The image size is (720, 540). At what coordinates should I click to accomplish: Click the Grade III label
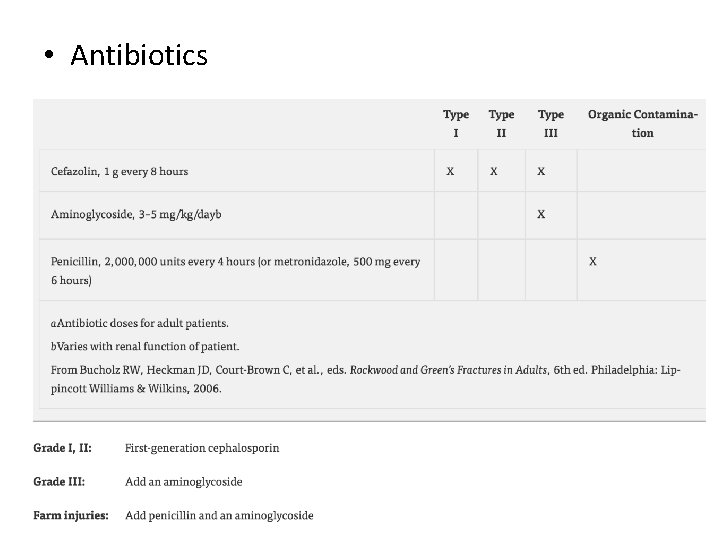tap(59, 481)
